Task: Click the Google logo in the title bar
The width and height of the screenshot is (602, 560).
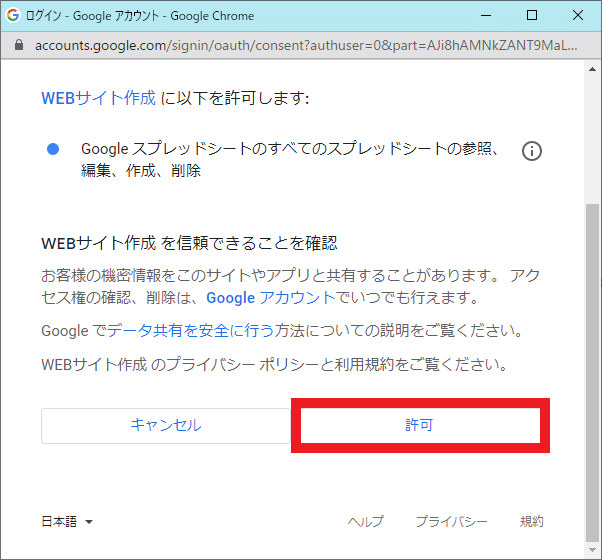Action: 13,15
